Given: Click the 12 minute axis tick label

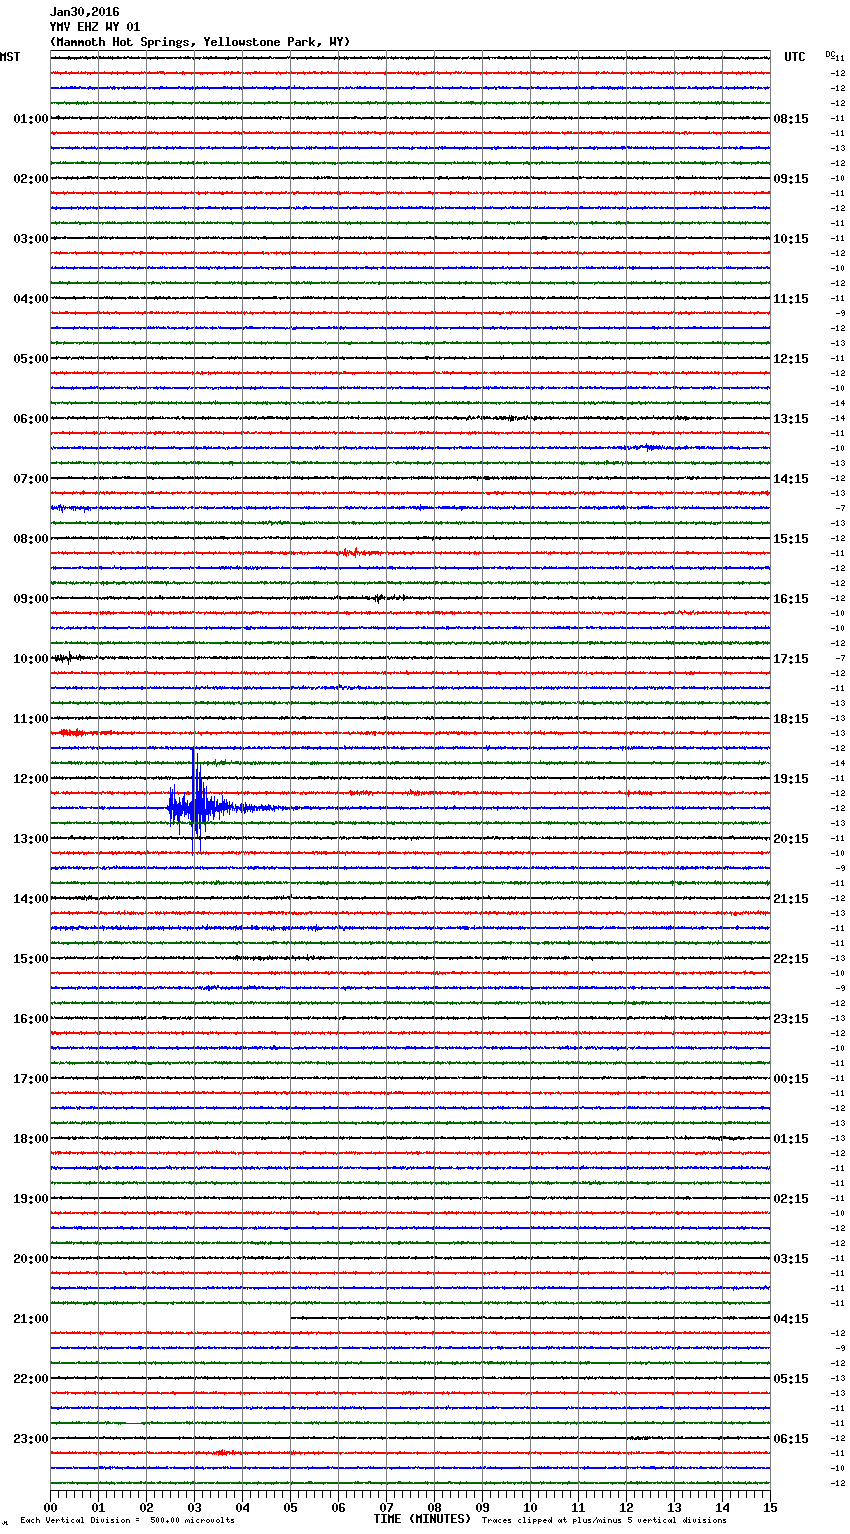Looking at the screenshot, I should pyautogui.click(x=626, y=1508).
